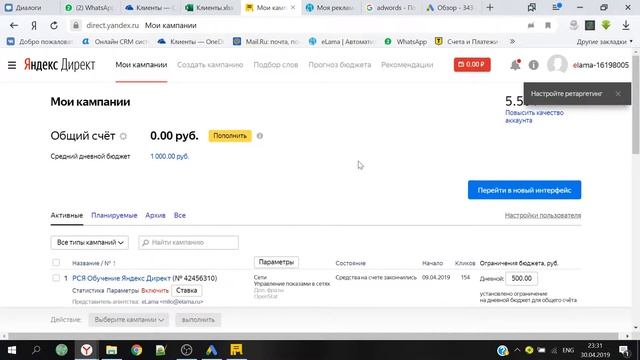Go back with browser back arrow
Screen dimensions: 640x360
click(x=14, y=25)
